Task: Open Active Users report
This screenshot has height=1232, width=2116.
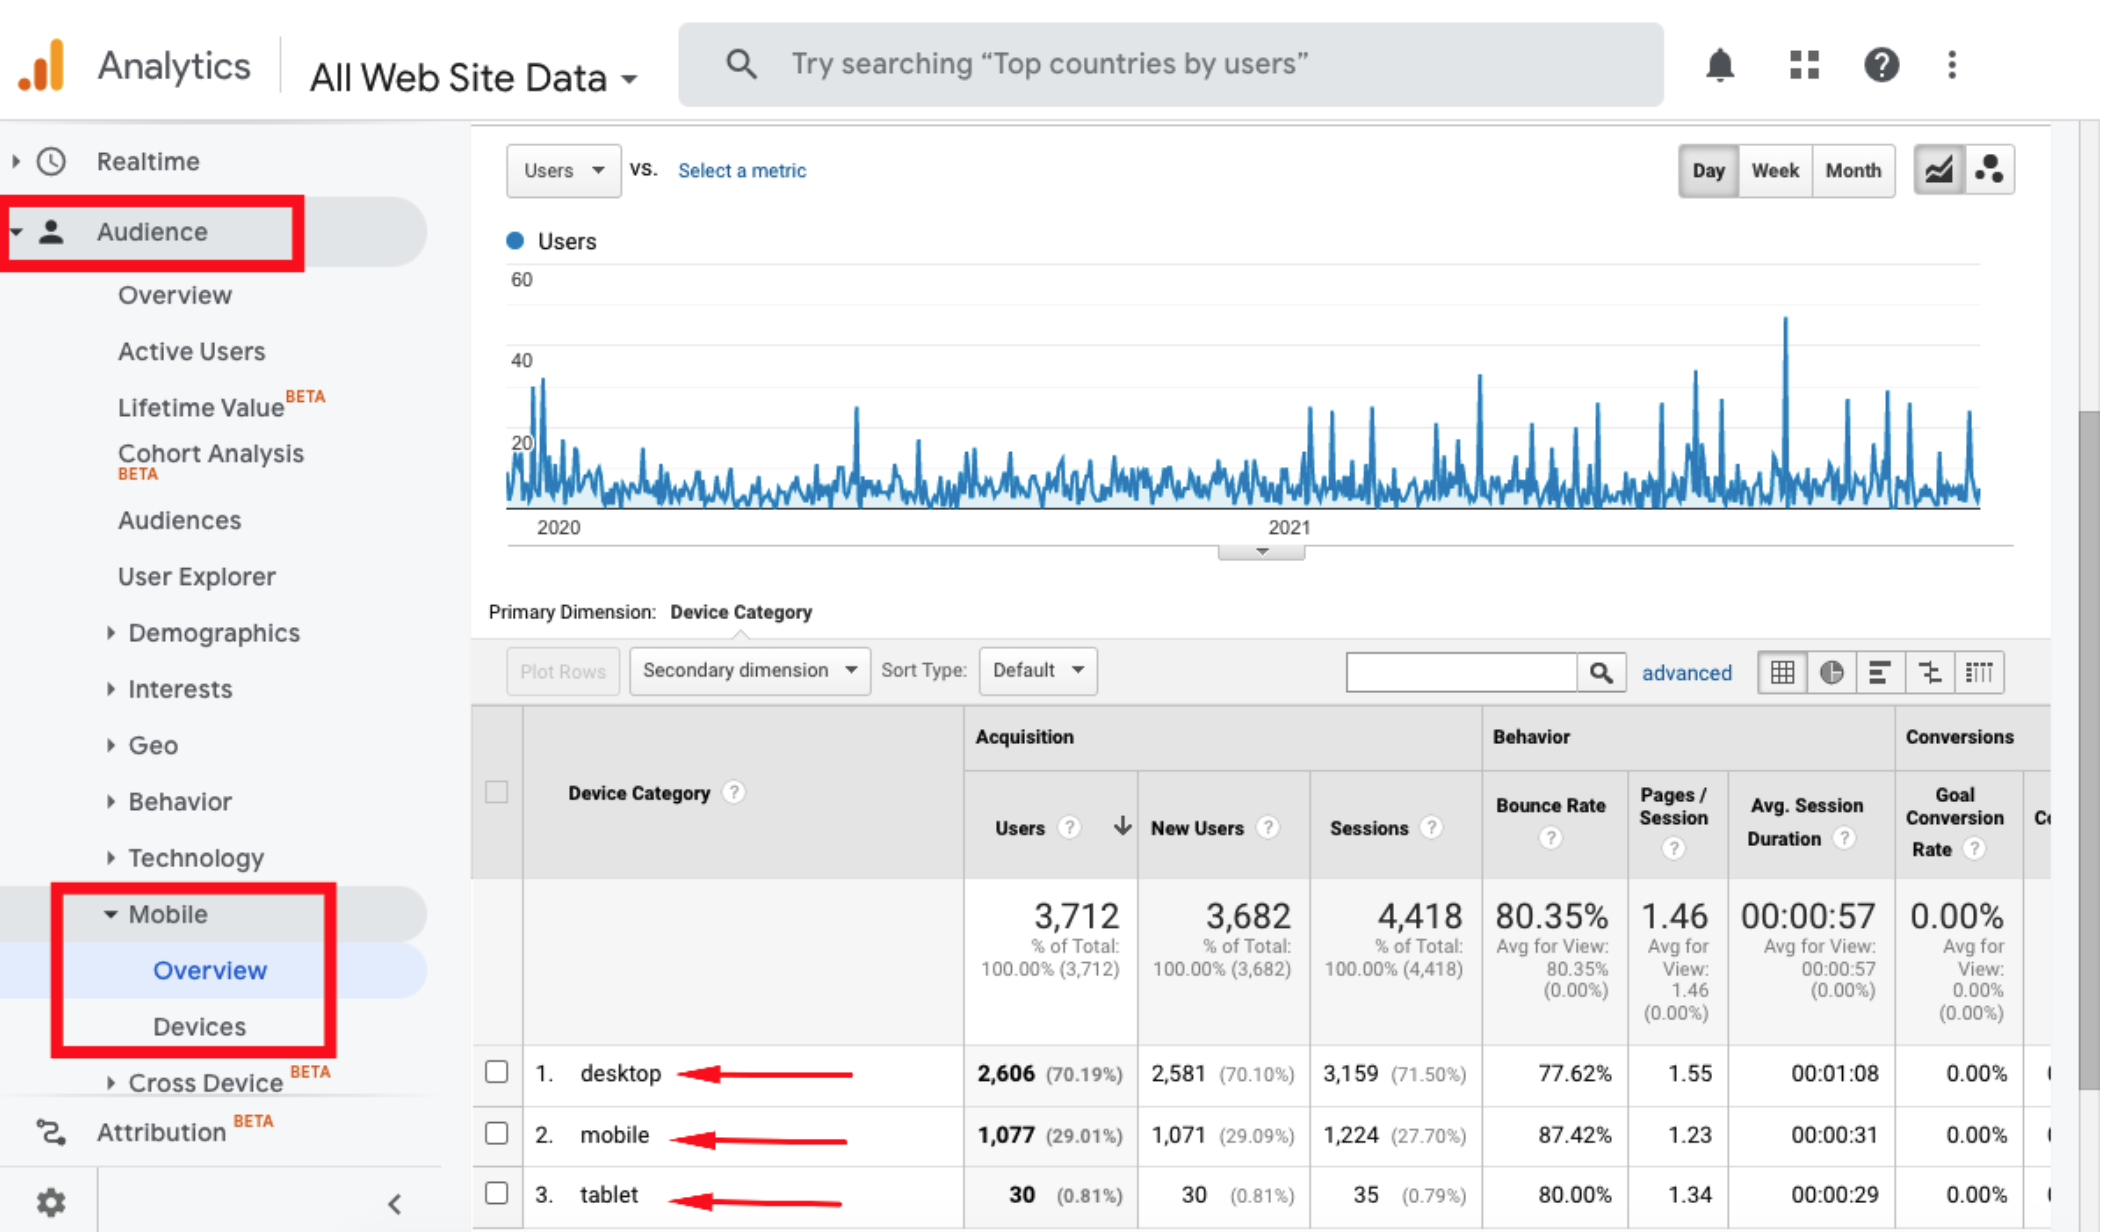Action: pyautogui.click(x=191, y=351)
